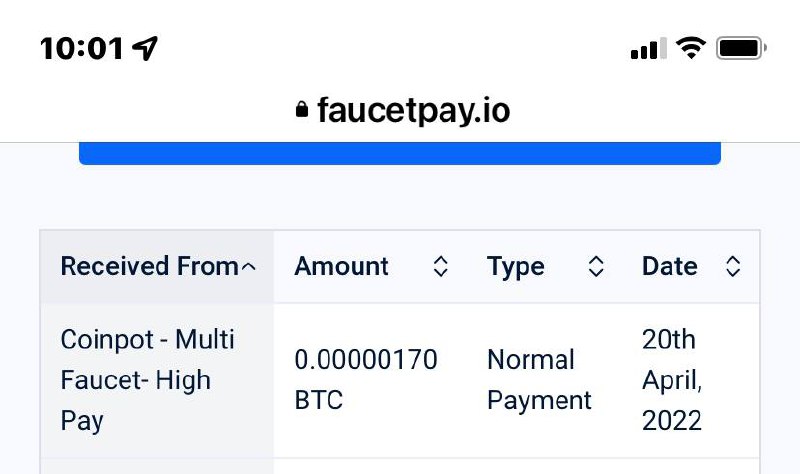Tap the faucetpay.io address bar text
800x474 pixels.
point(413,110)
